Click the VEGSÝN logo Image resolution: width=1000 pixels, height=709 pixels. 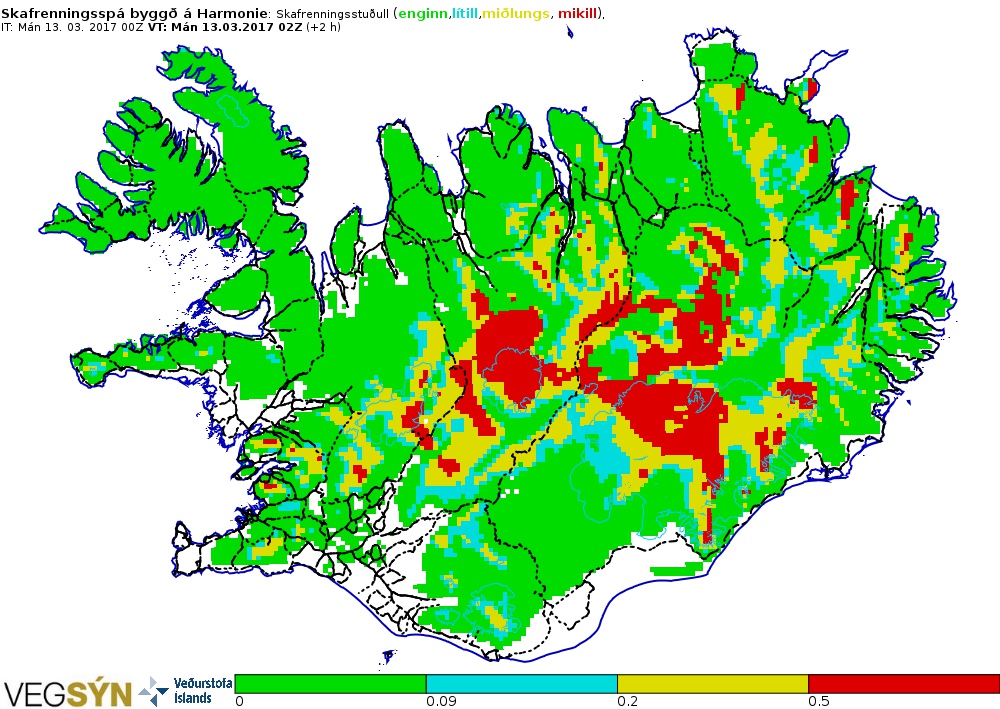pyautogui.click(x=68, y=693)
